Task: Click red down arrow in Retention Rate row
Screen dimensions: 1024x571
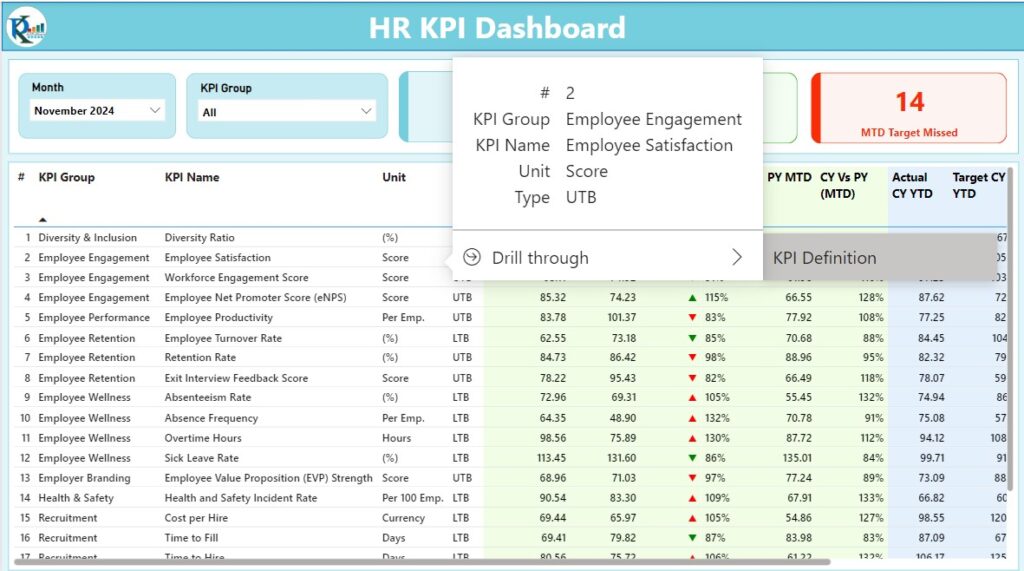Action: 692,357
